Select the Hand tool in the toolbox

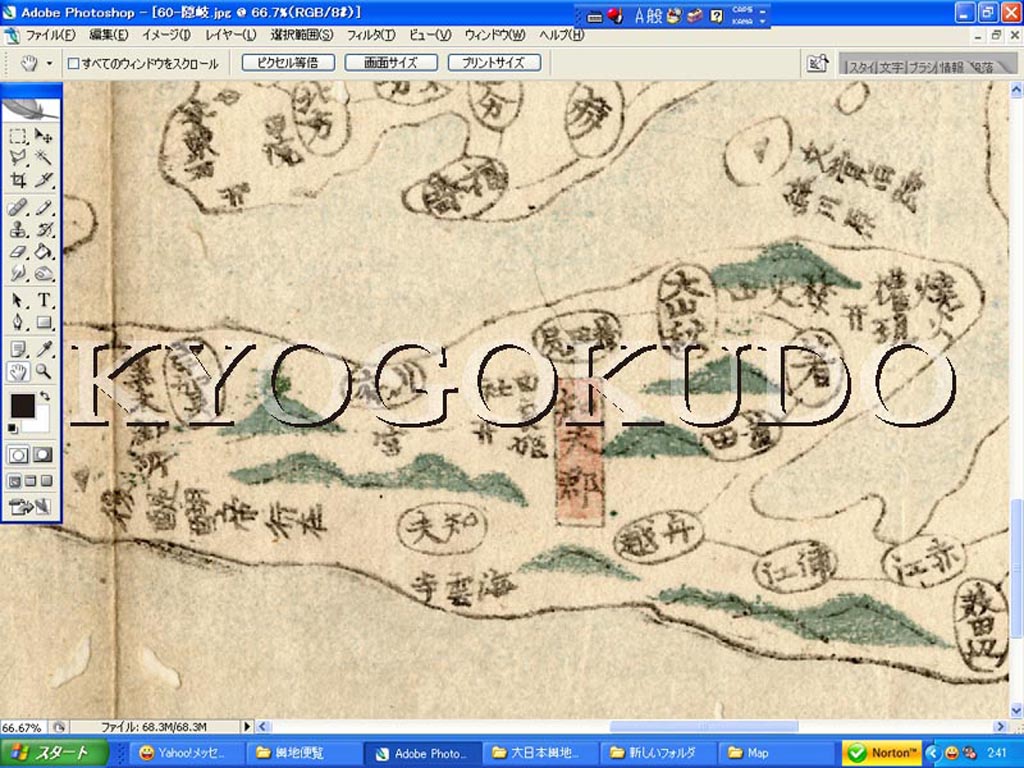click(x=18, y=372)
